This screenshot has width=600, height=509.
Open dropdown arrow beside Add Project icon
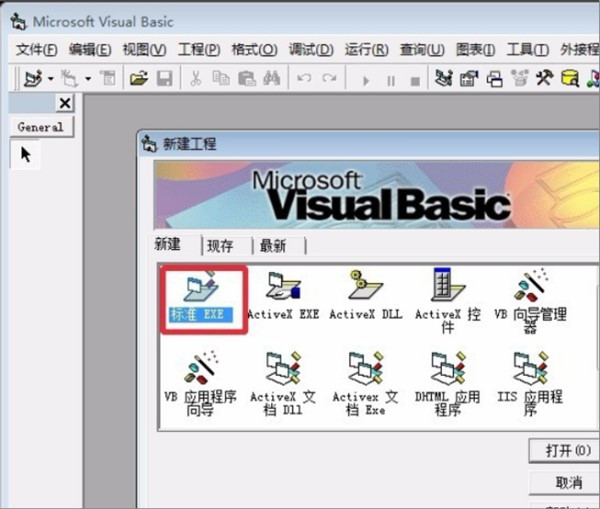51,79
